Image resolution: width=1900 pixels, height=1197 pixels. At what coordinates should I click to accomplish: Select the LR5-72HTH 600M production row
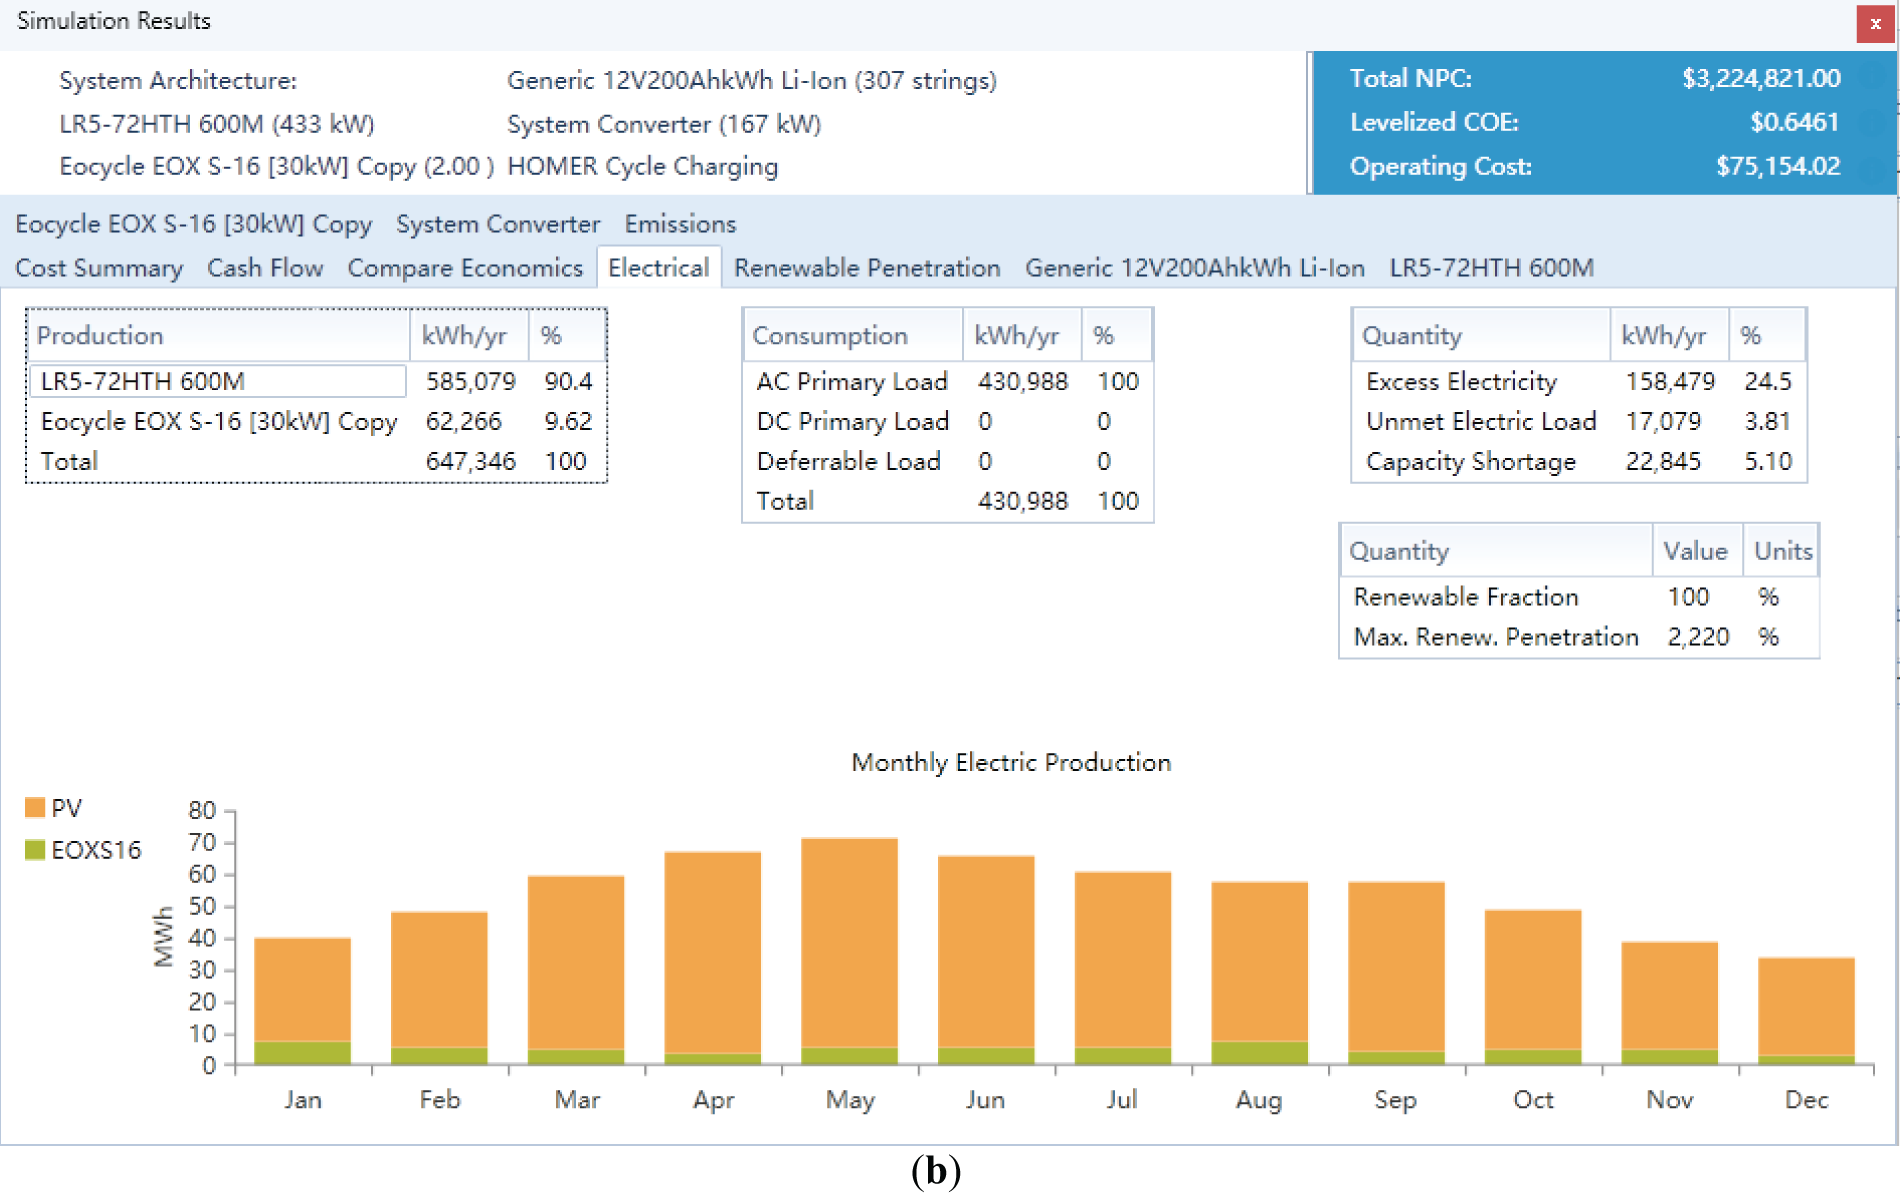coord(218,381)
